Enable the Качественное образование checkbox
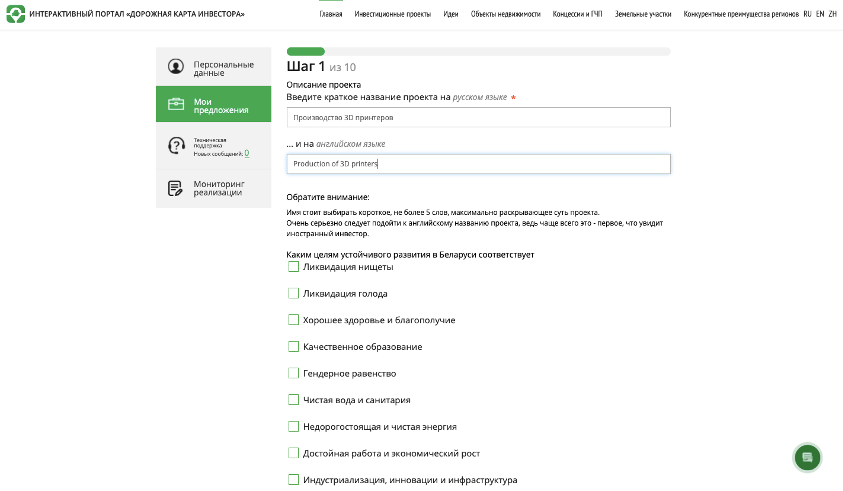 293,347
